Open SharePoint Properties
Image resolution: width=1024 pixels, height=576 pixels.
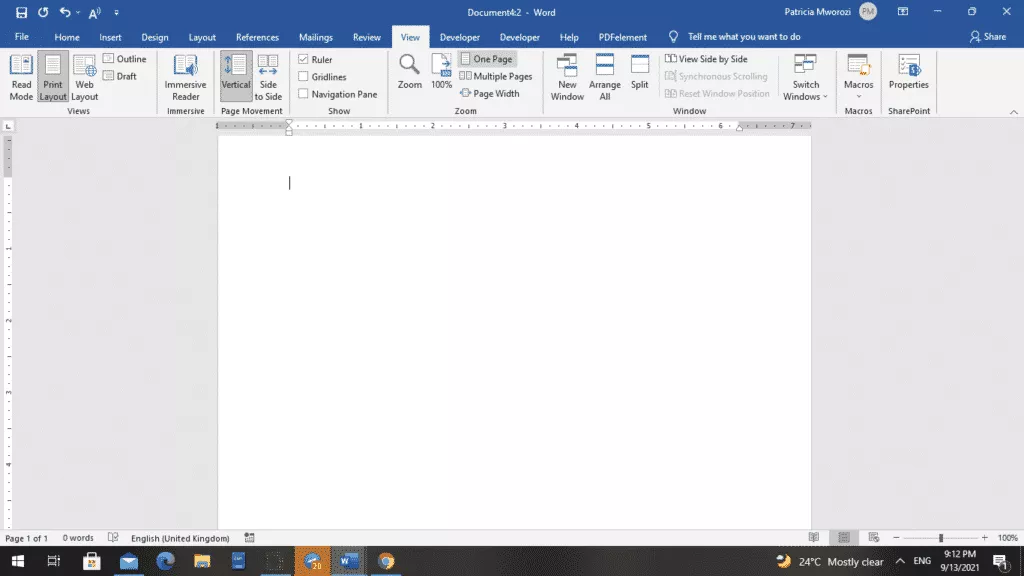(x=908, y=72)
